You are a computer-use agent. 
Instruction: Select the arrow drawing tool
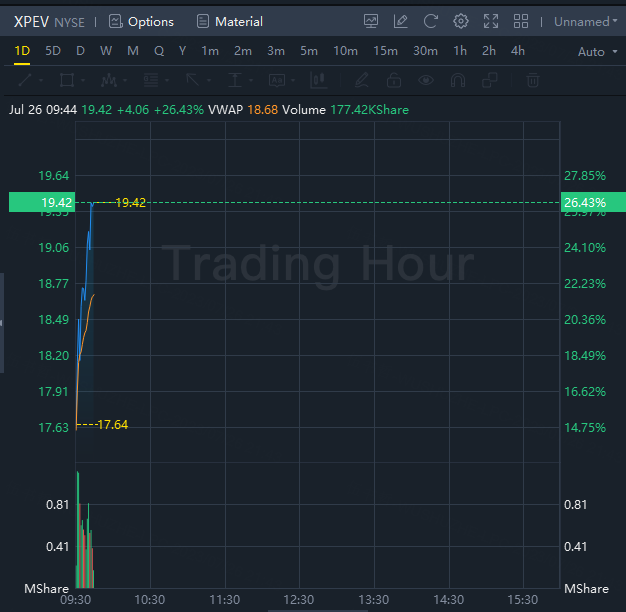pyautogui.click(x=193, y=80)
